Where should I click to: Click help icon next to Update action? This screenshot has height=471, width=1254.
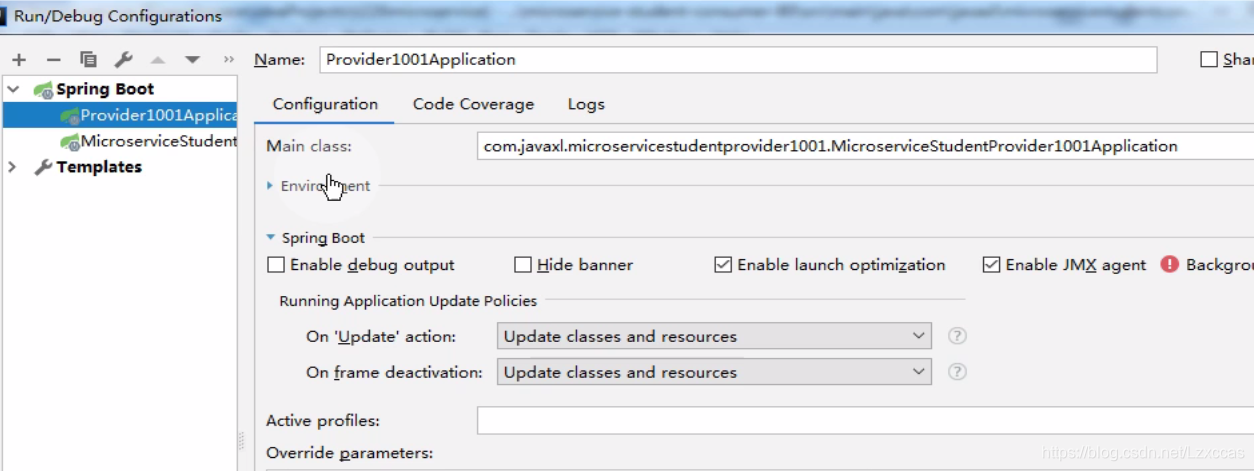957,336
